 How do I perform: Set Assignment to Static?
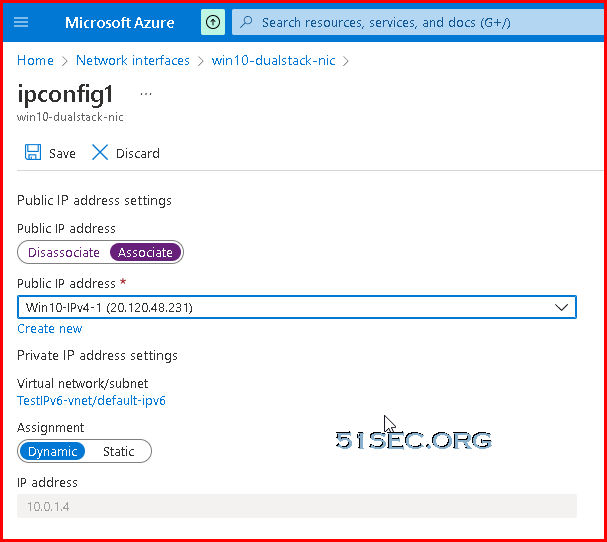coord(118,451)
